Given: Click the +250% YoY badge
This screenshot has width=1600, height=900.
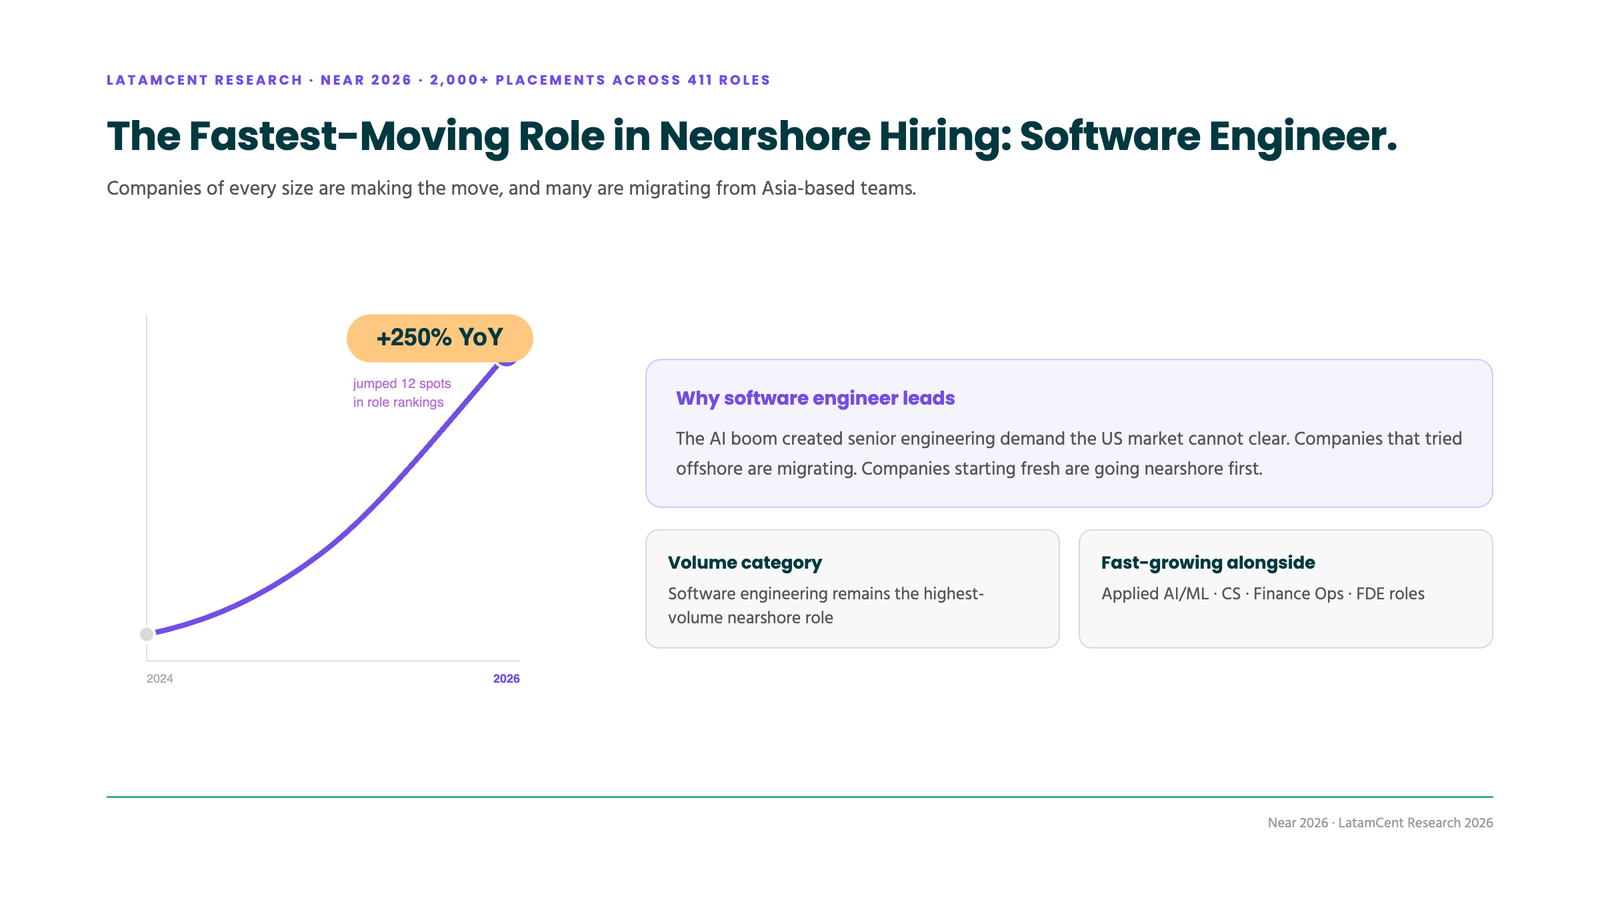Looking at the screenshot, I should [x=440, y=338].
